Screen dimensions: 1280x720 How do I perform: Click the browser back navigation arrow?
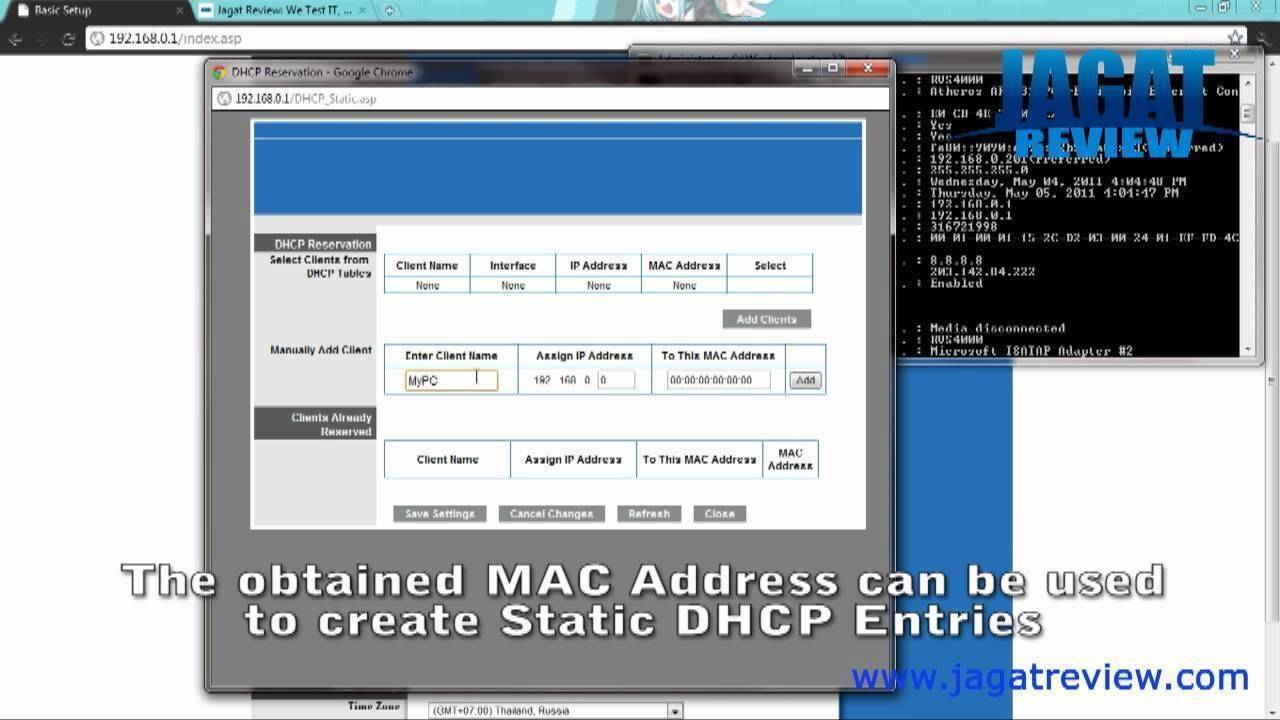pyautogui.click(x=15, y=39)
